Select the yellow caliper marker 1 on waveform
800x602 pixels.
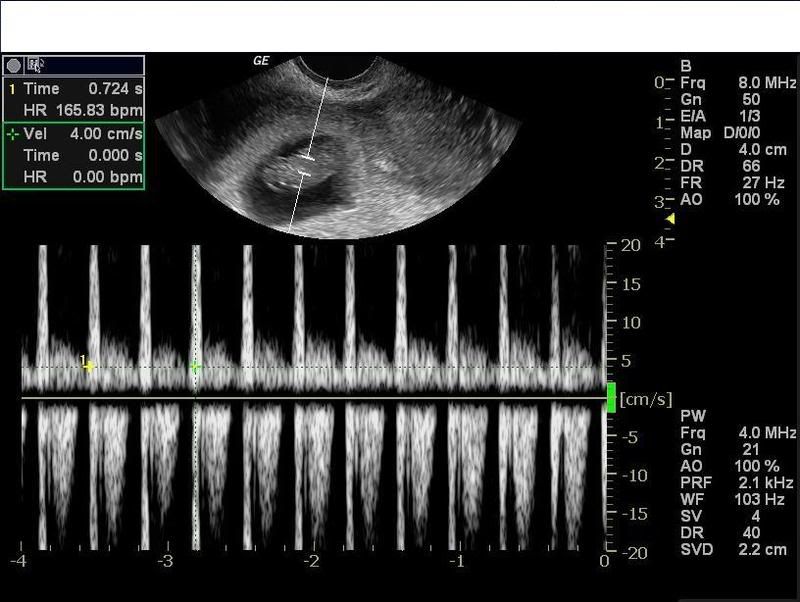pos(89,367)
